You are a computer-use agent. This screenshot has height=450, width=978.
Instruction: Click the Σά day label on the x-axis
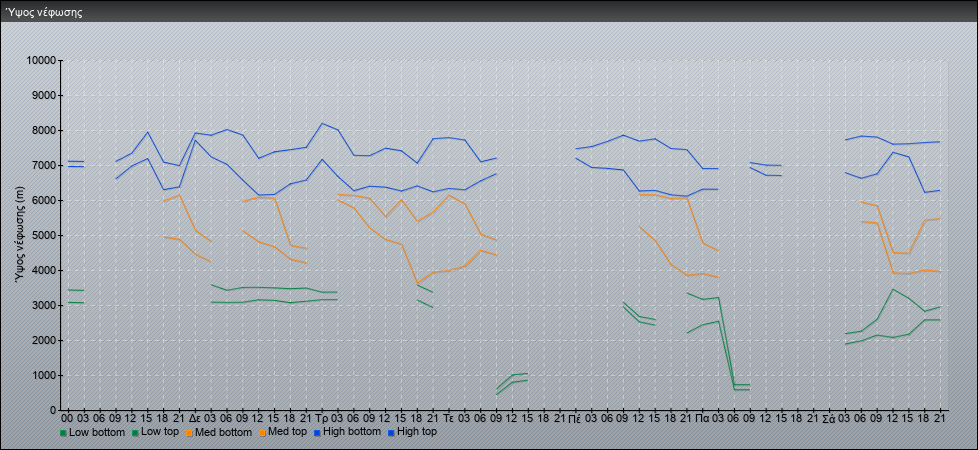point(830,419)
